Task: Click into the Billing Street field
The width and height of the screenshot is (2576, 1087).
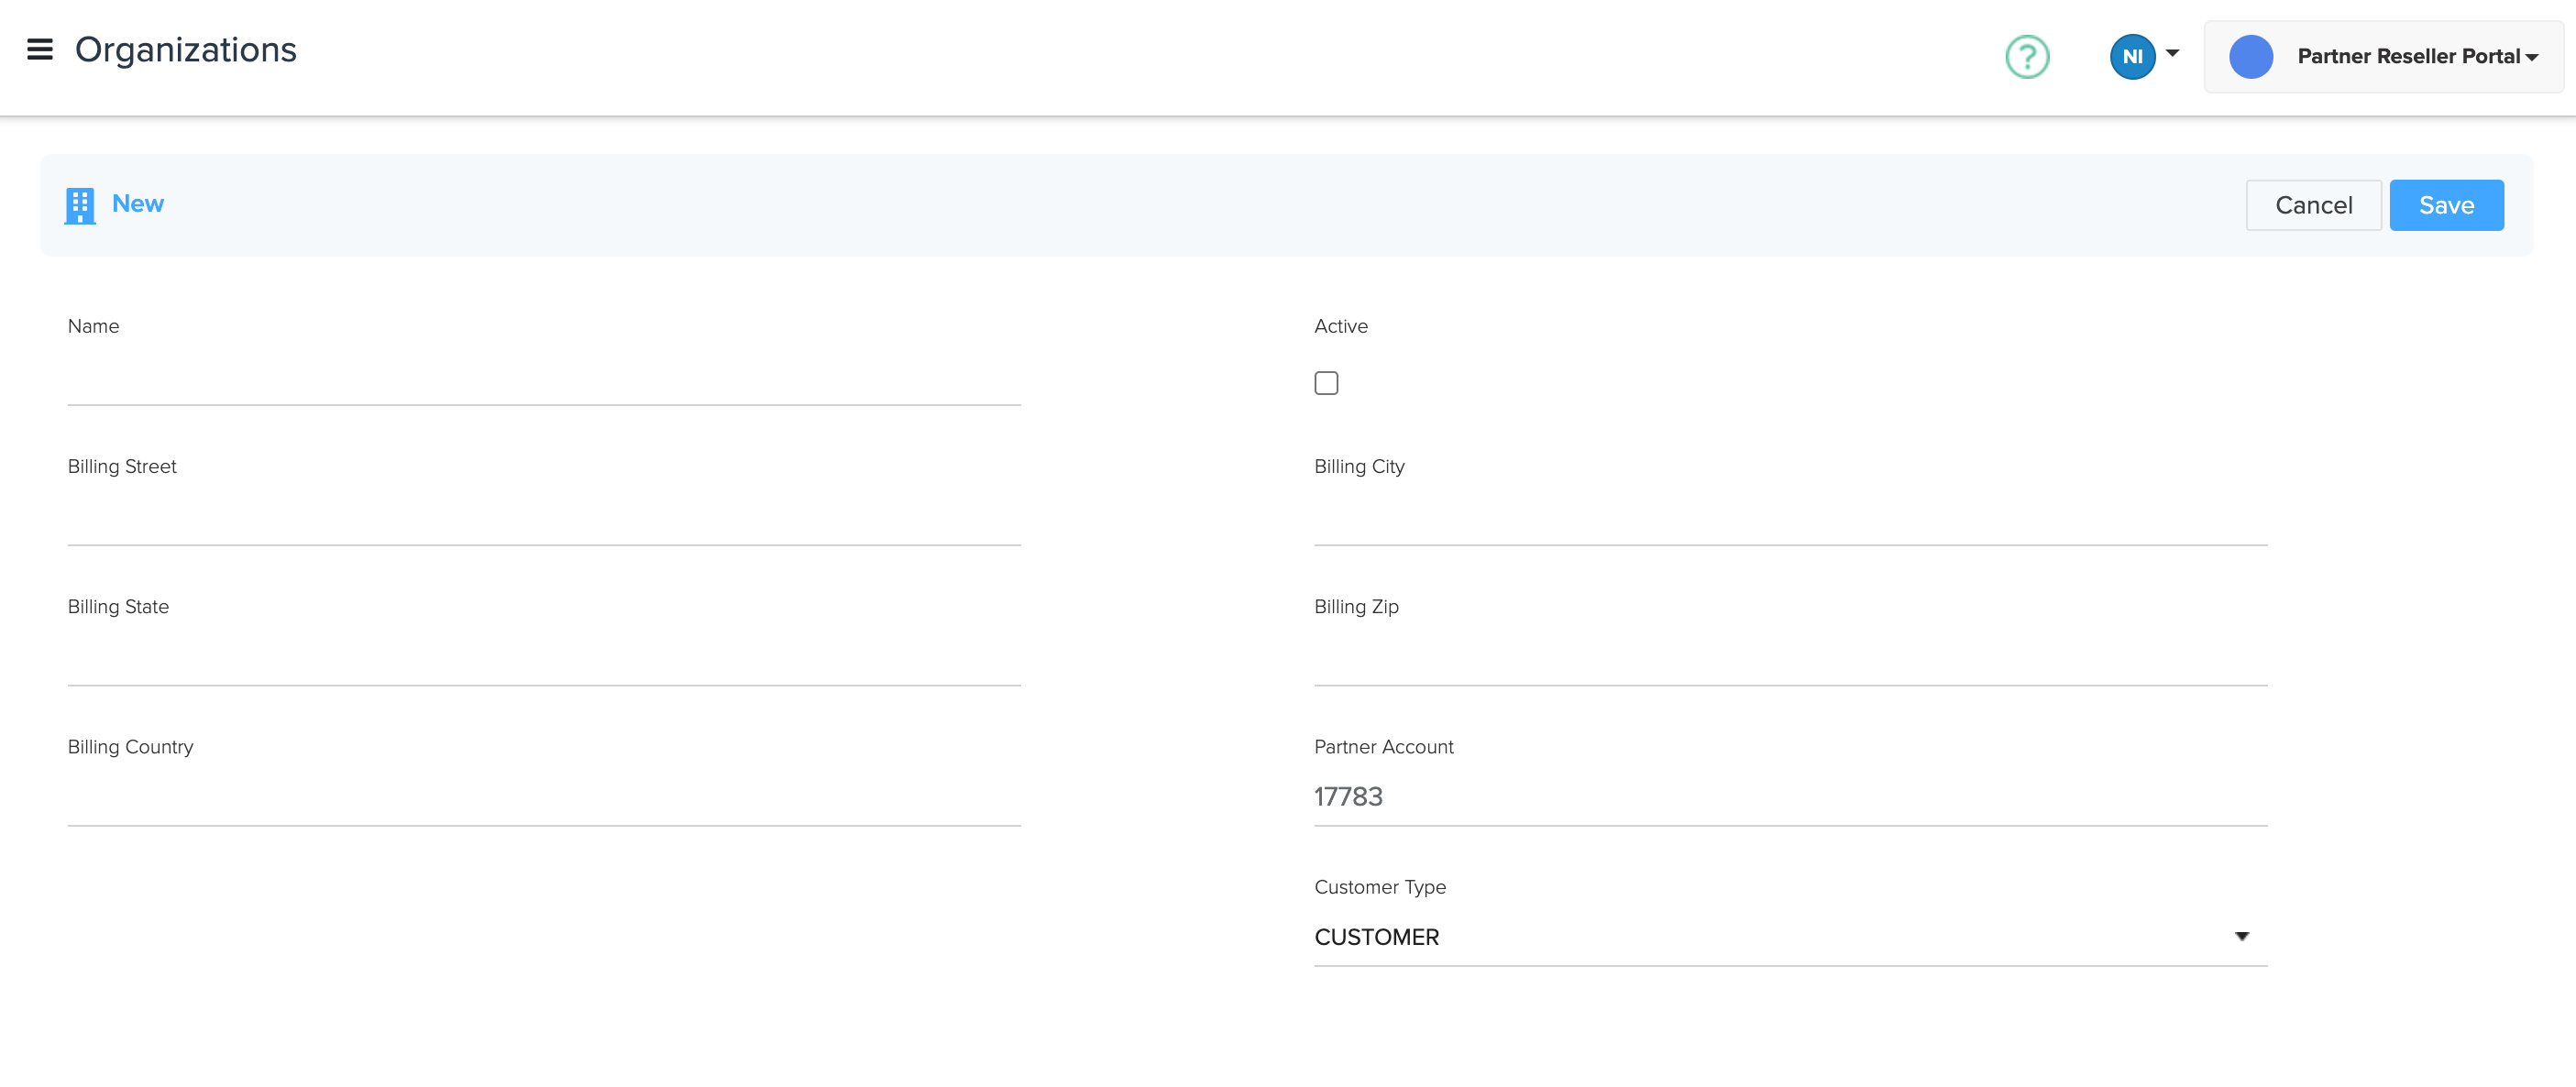Action: (543, 519)
